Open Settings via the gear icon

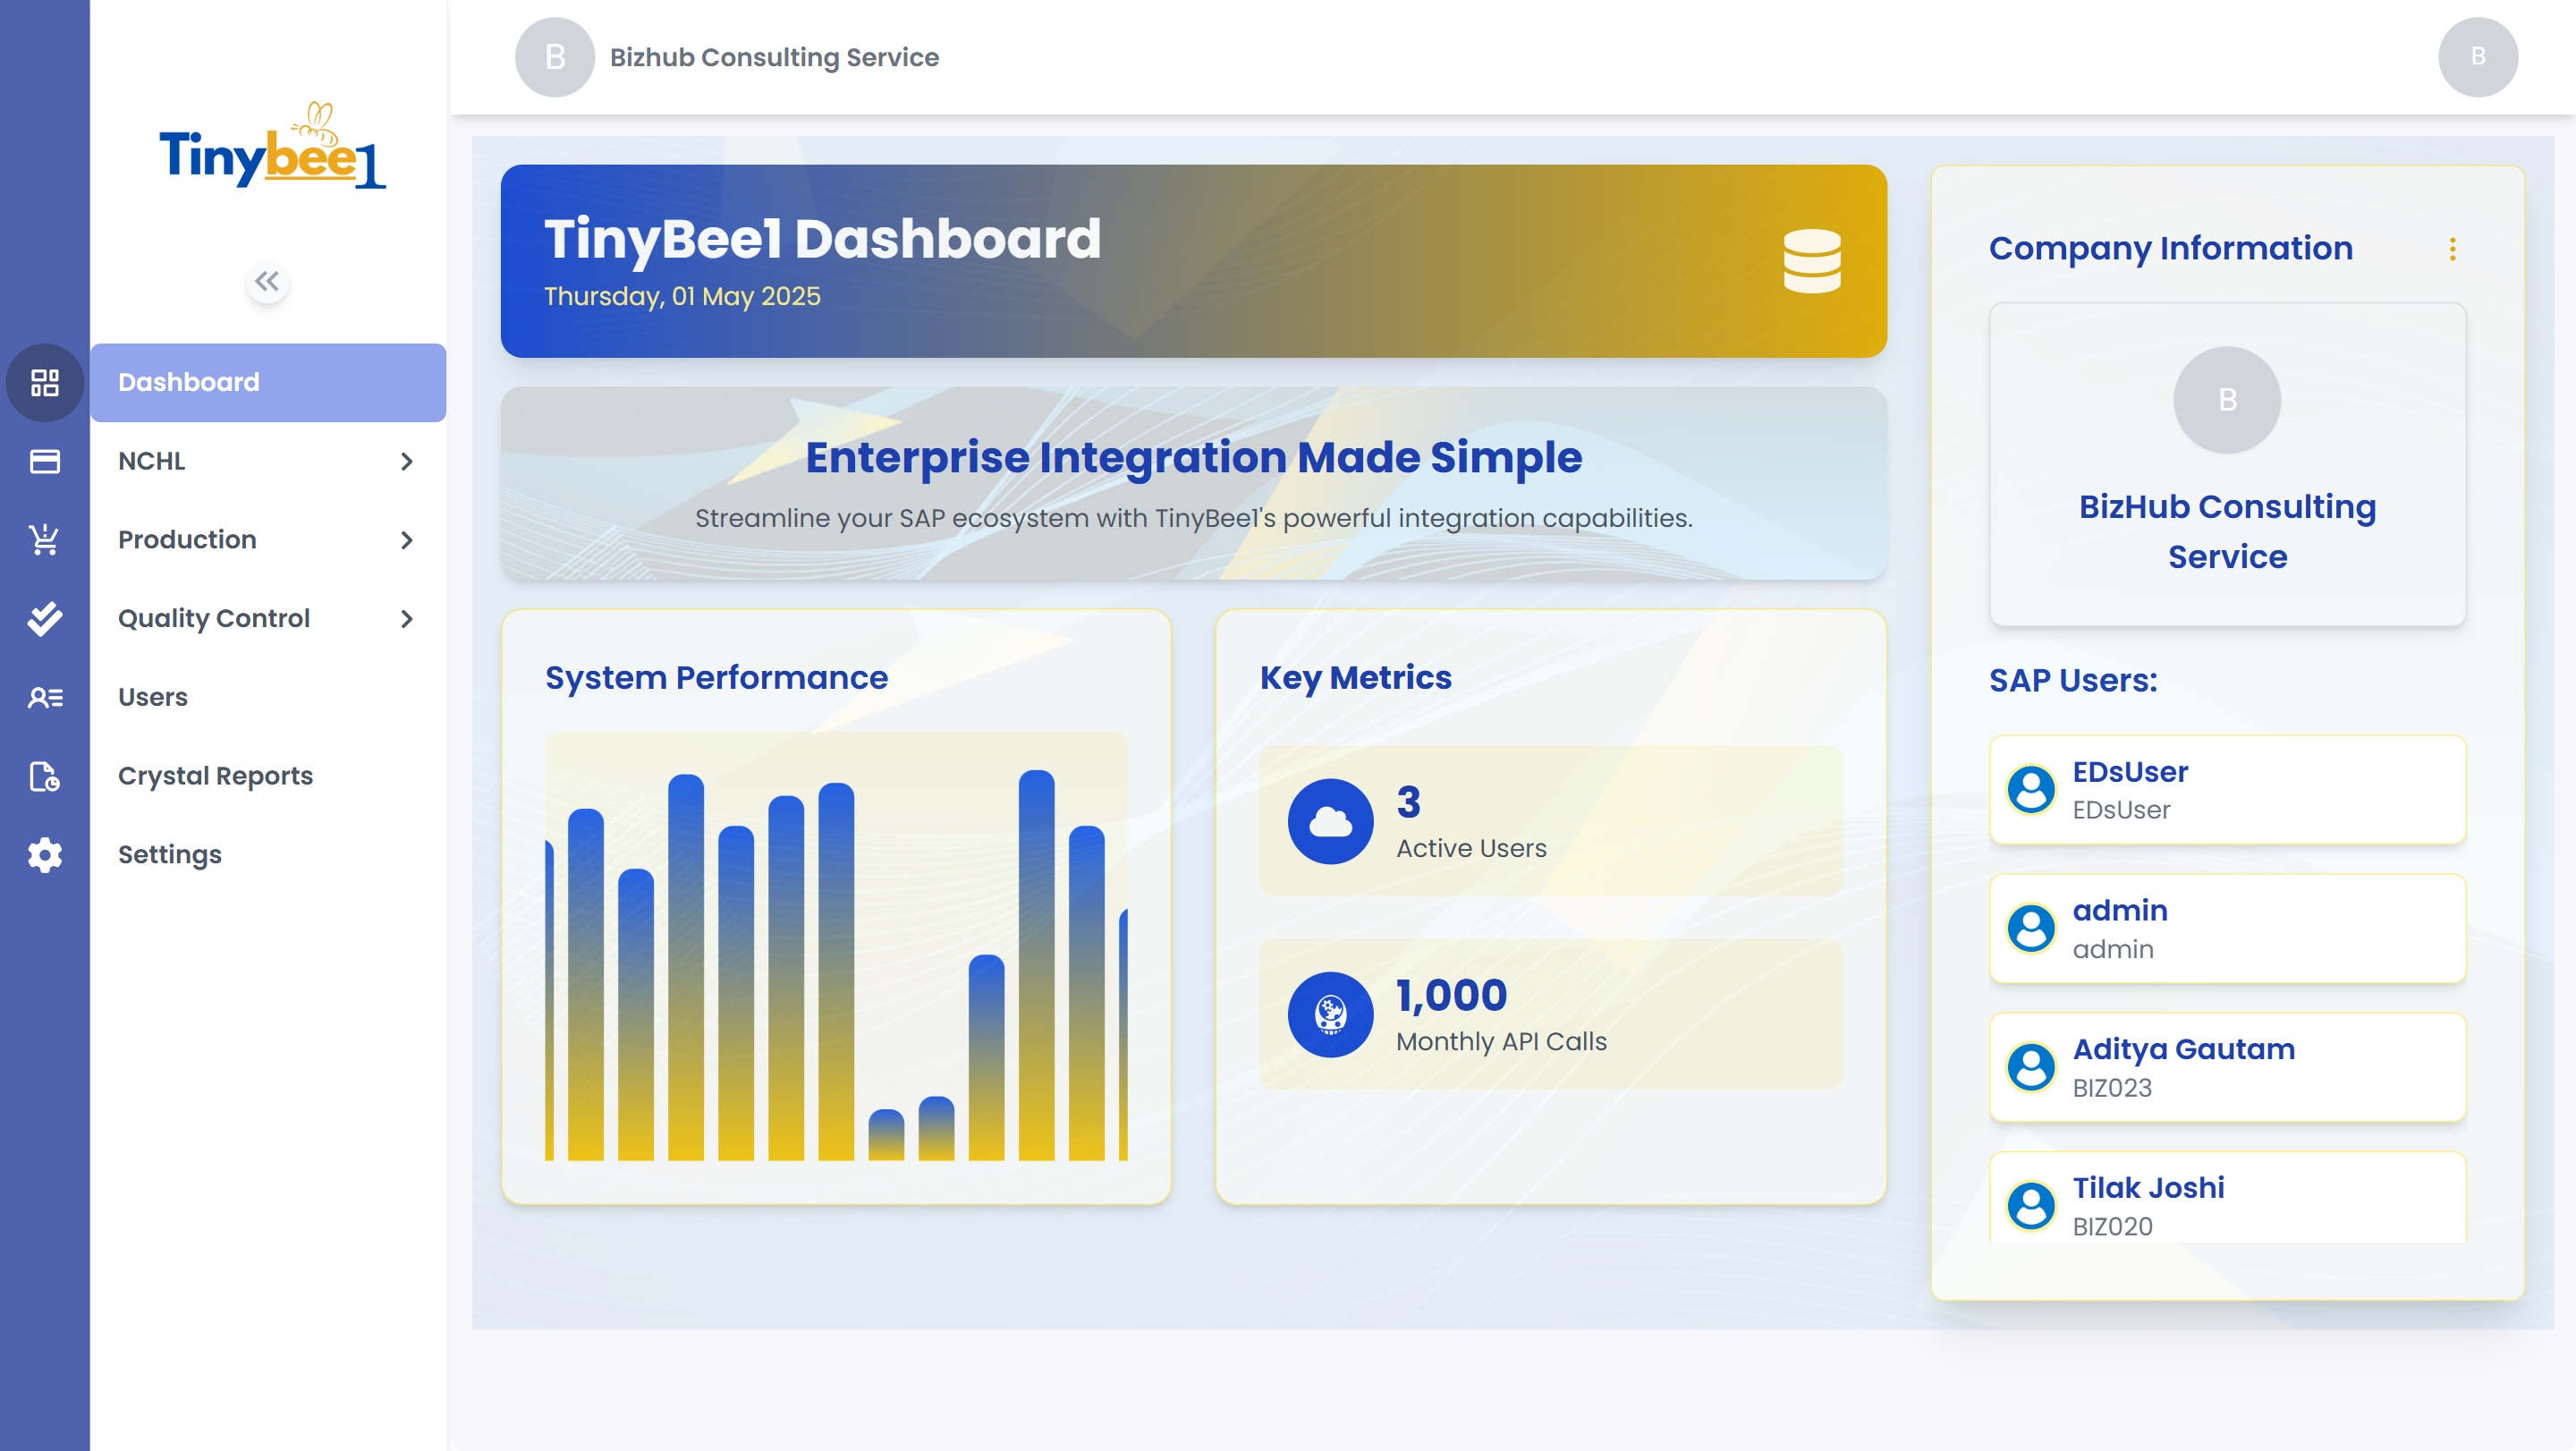44,855
